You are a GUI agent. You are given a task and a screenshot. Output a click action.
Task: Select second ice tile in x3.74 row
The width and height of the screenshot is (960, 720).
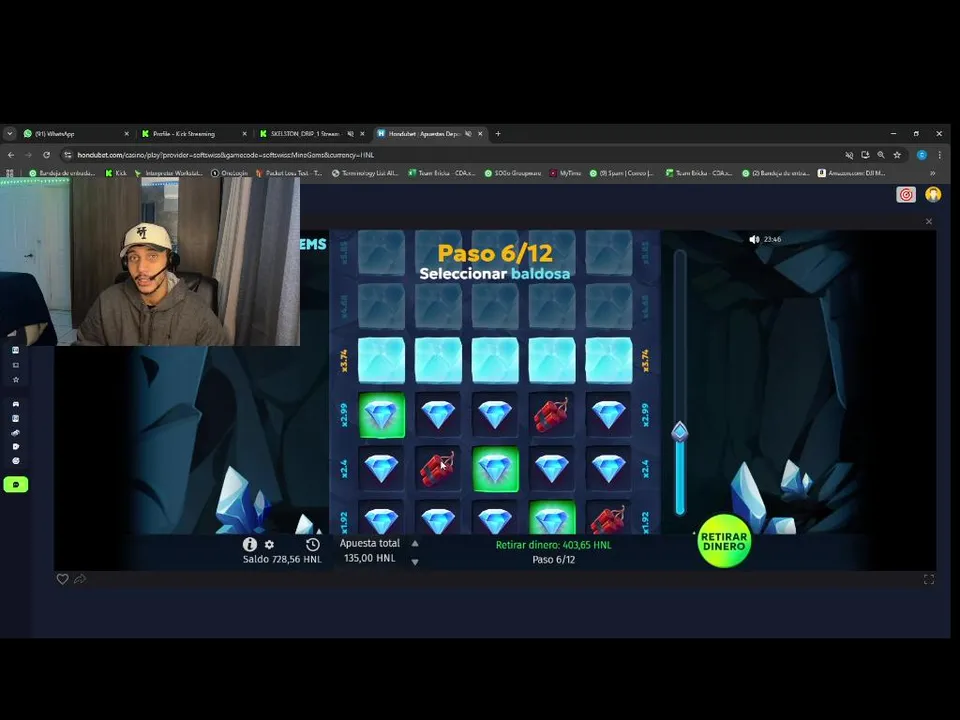[x=438, y=361]
